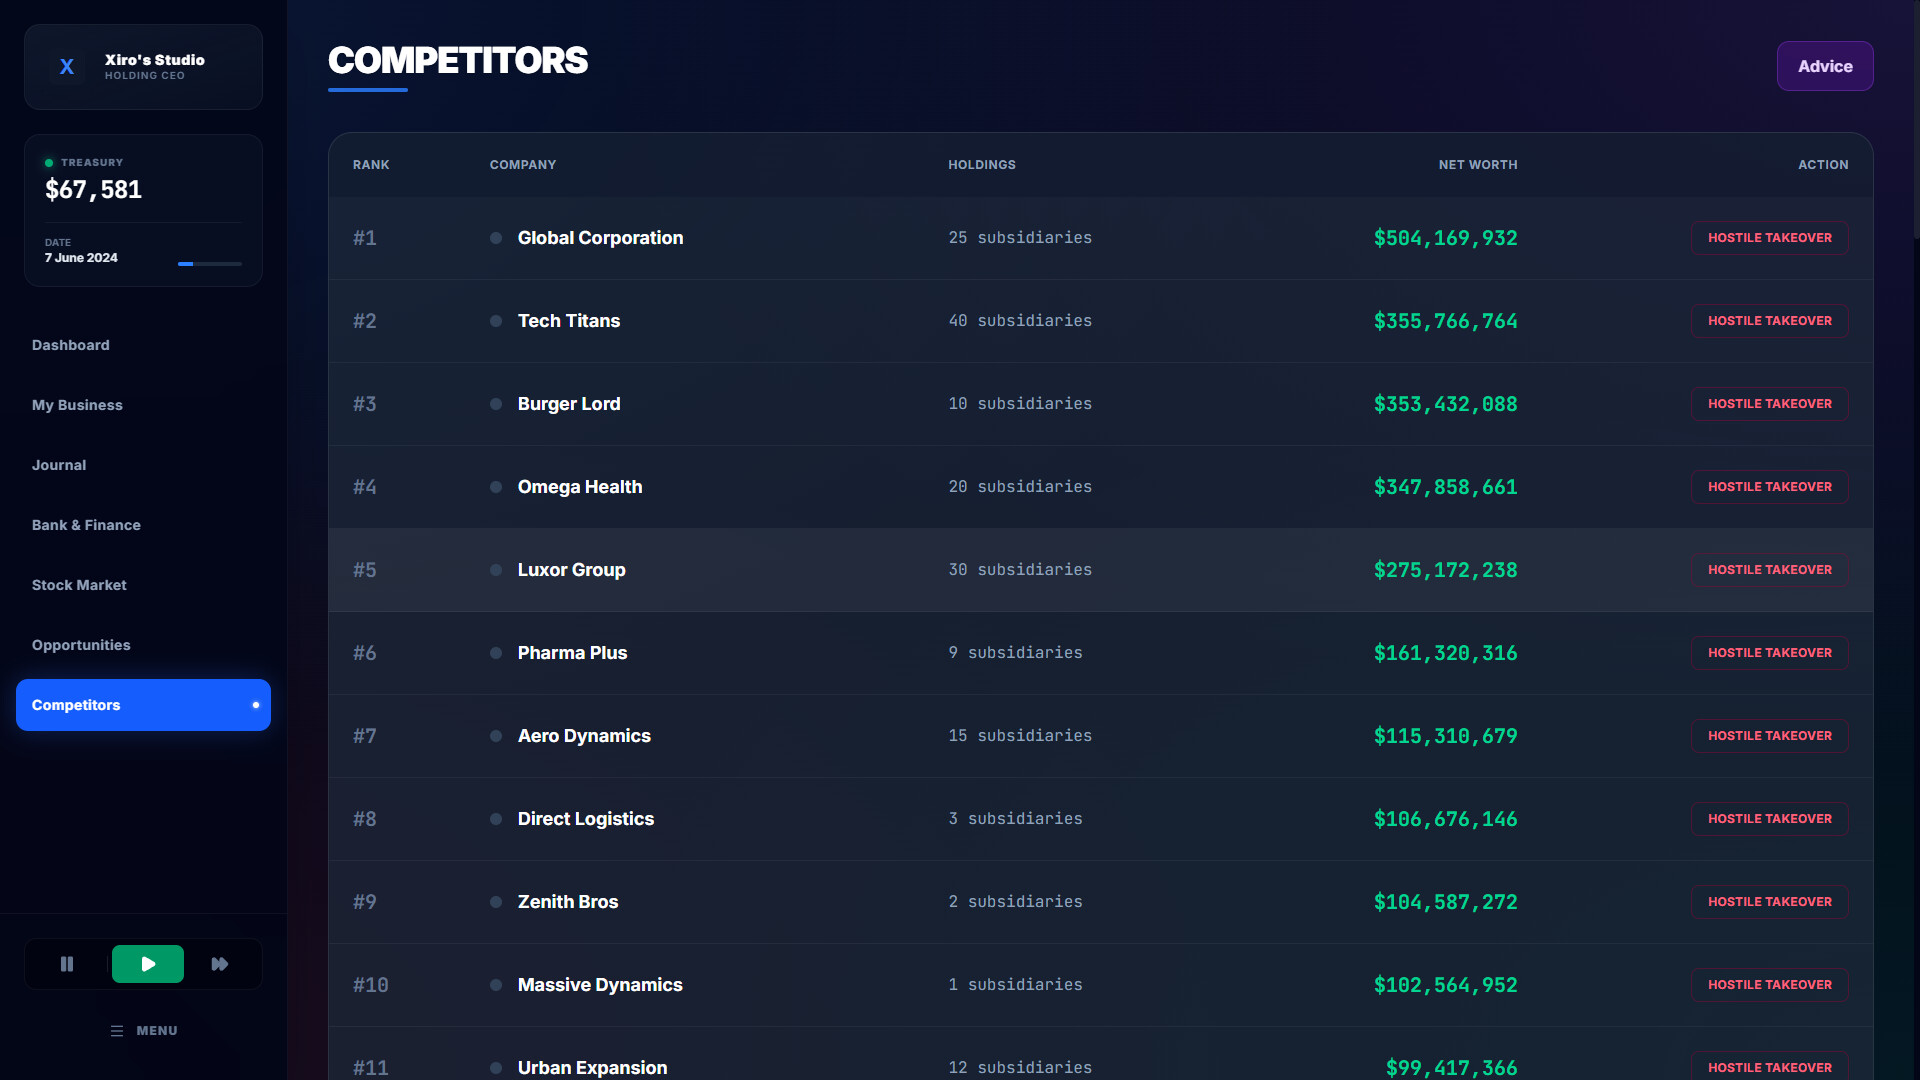Click the X logo of Xiro's Studio
Screen dimensions: 1920x1080
coord(67,67)
